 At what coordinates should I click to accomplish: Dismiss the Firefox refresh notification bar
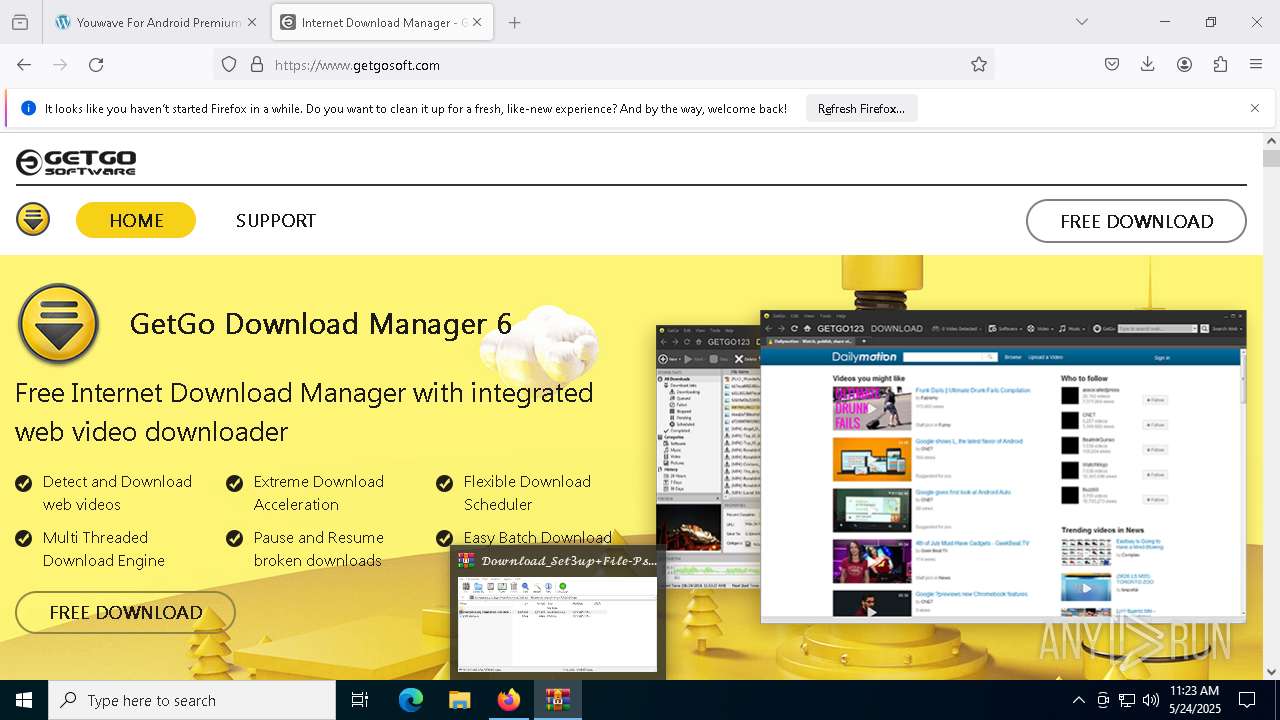[1255, 108]
